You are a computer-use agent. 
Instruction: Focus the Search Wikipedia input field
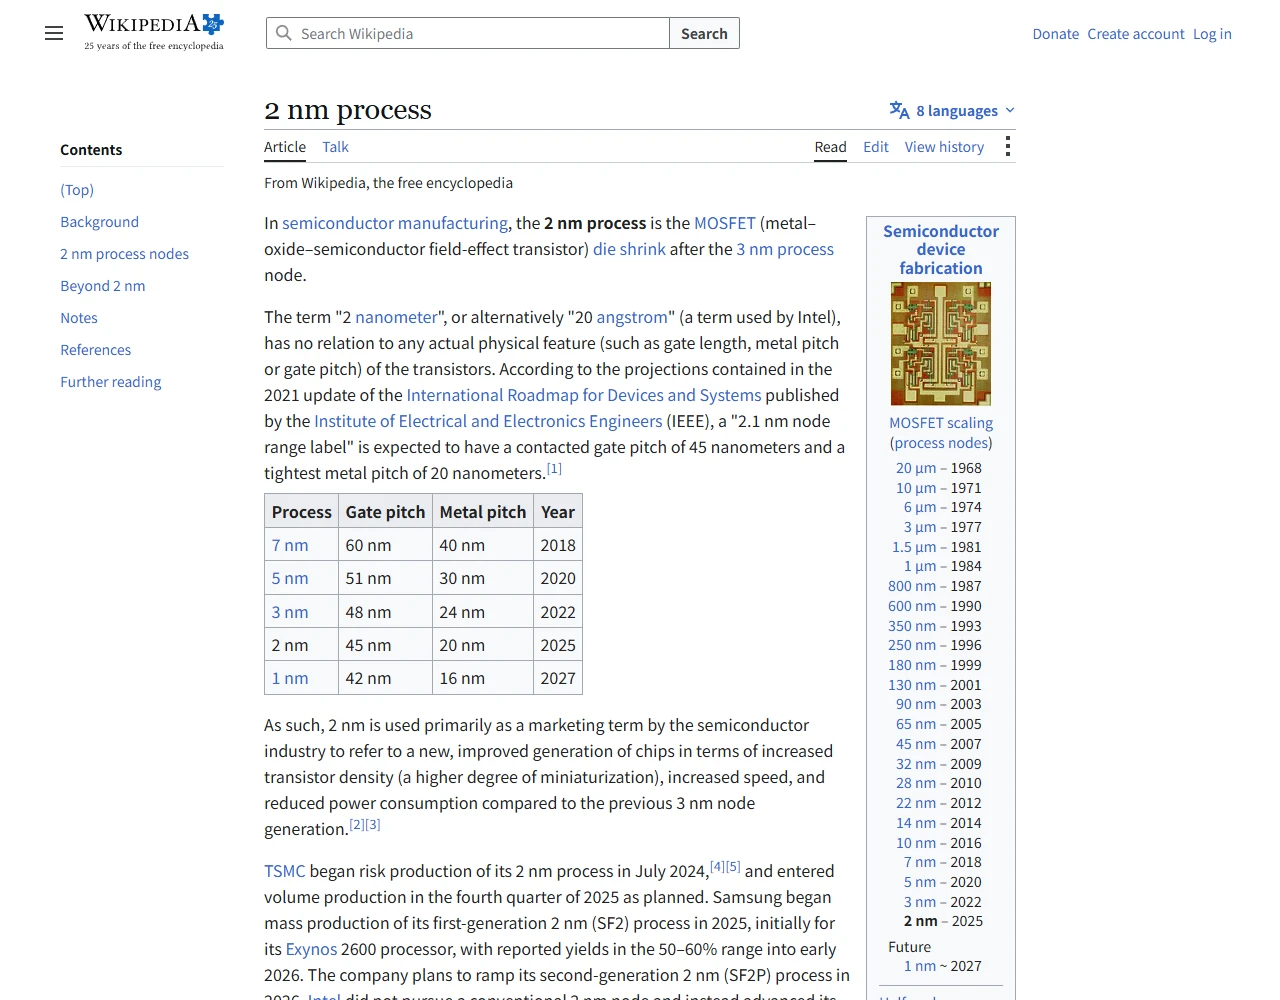click(468, 33)
